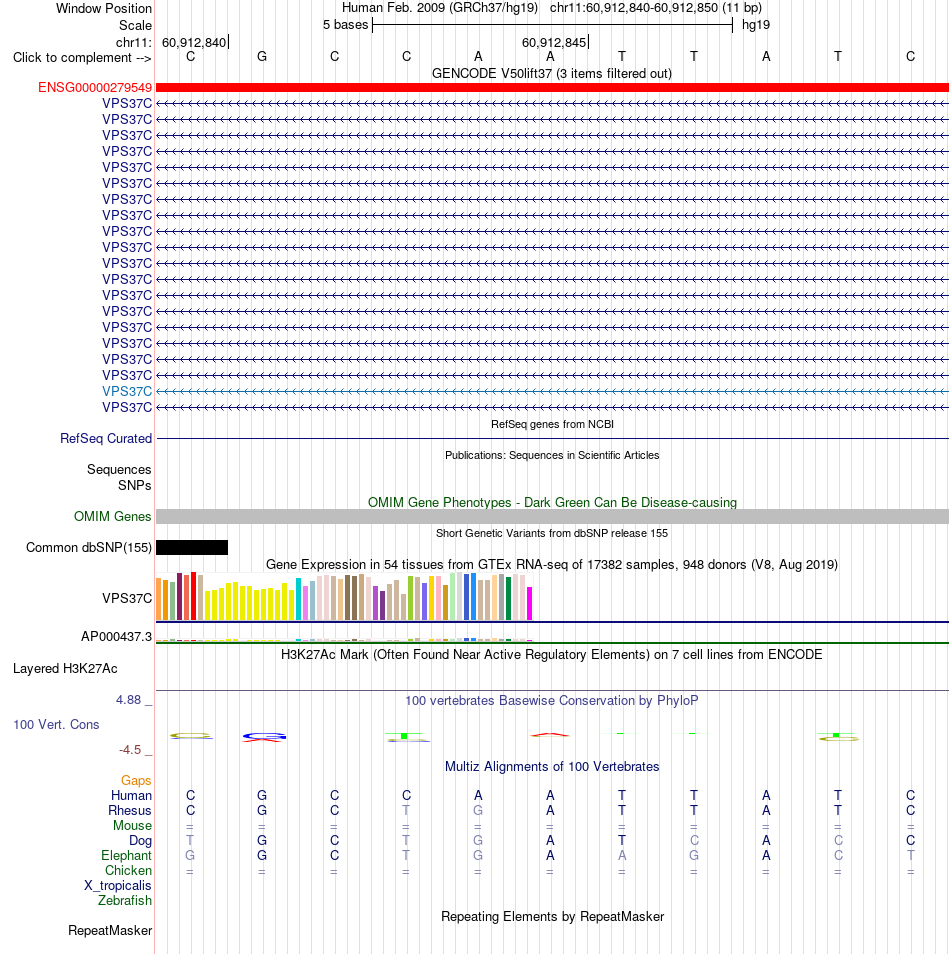The height and width of the screenshot is (954, 950).
Task: Click VPS37C label beside the GTEx expression bars
Action: pyautogui.click(x=127, y=598)
